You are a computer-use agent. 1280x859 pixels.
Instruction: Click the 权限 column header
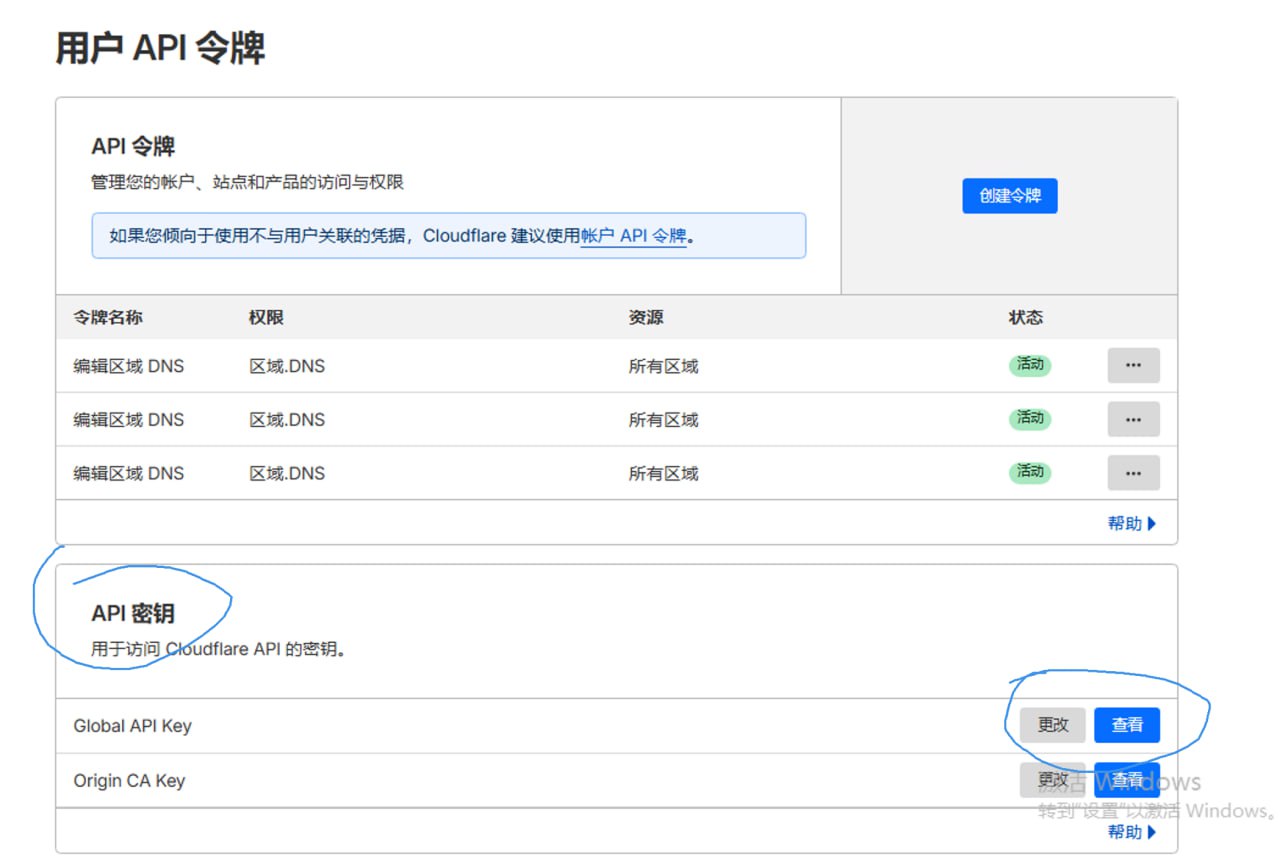click(x=266, y=317)
